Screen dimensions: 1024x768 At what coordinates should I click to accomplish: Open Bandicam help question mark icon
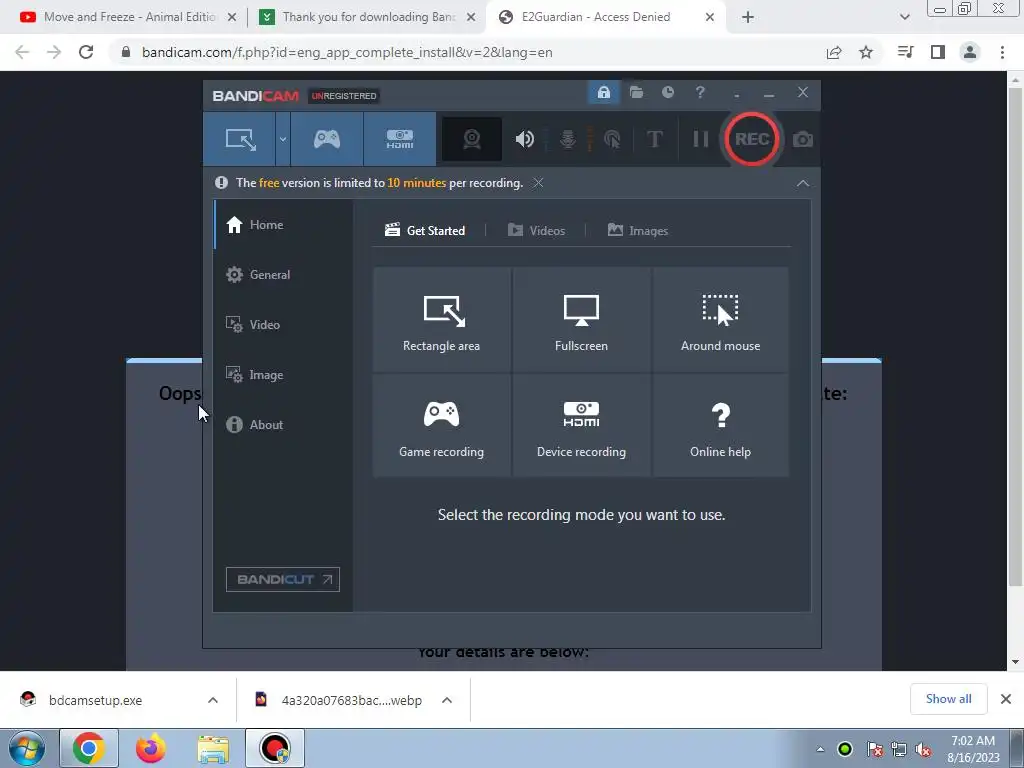click(700, 93)
